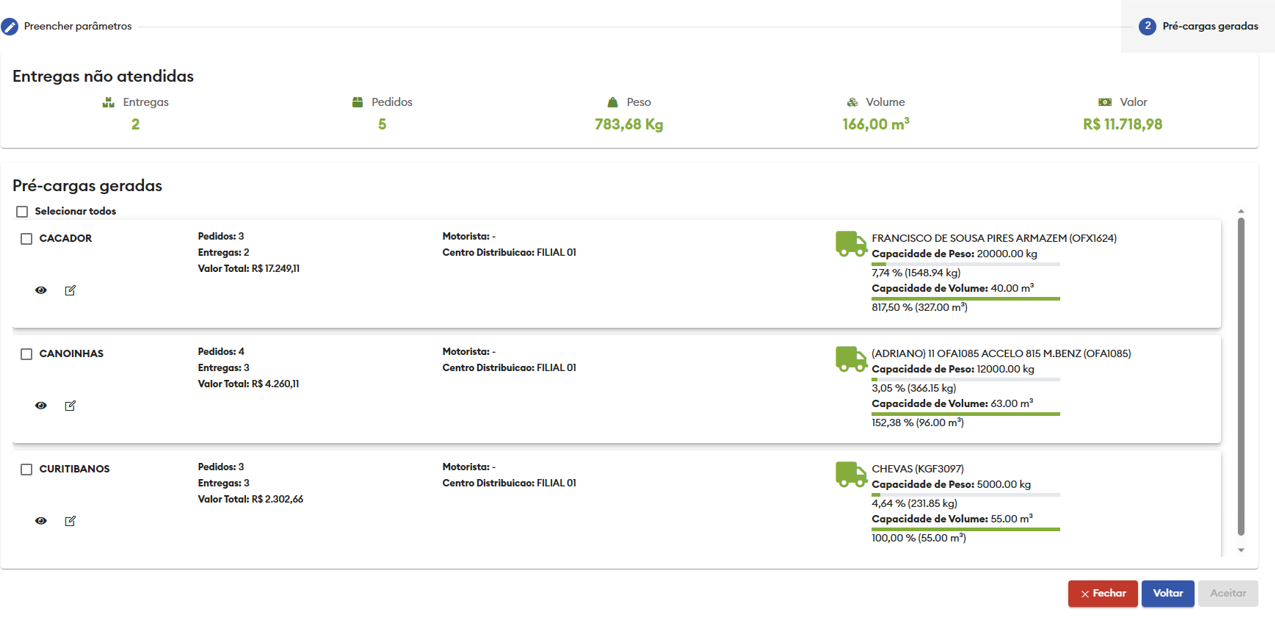The image size is (1275, 619).
Task: Enable the Selecionar todos checkbox
Action: (x=22, y=212)
